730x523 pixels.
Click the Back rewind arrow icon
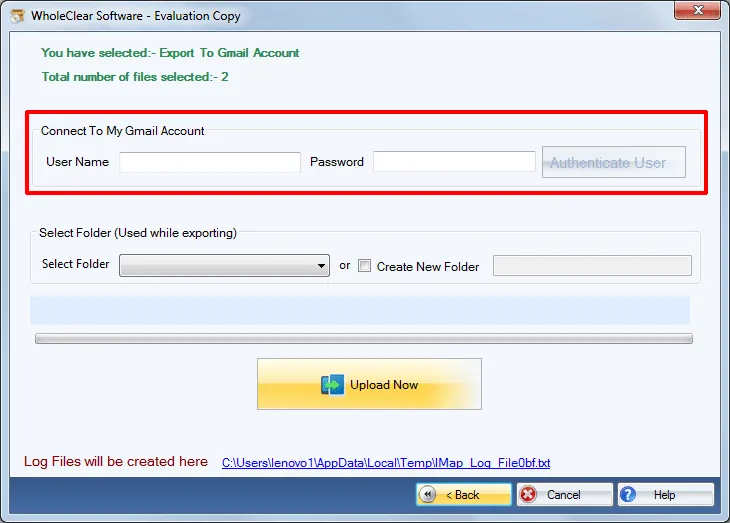[x=427, y=495]
